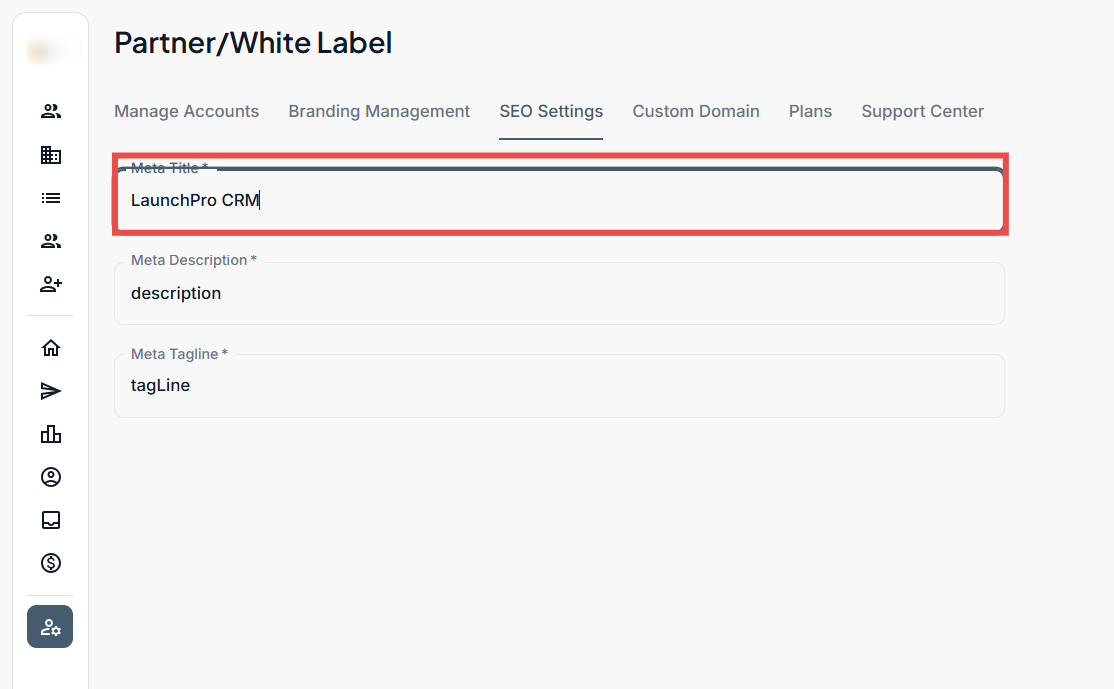Select the Custom Domain tab
This screenshot has width=1114, height=689.
[x=696, y=111]
